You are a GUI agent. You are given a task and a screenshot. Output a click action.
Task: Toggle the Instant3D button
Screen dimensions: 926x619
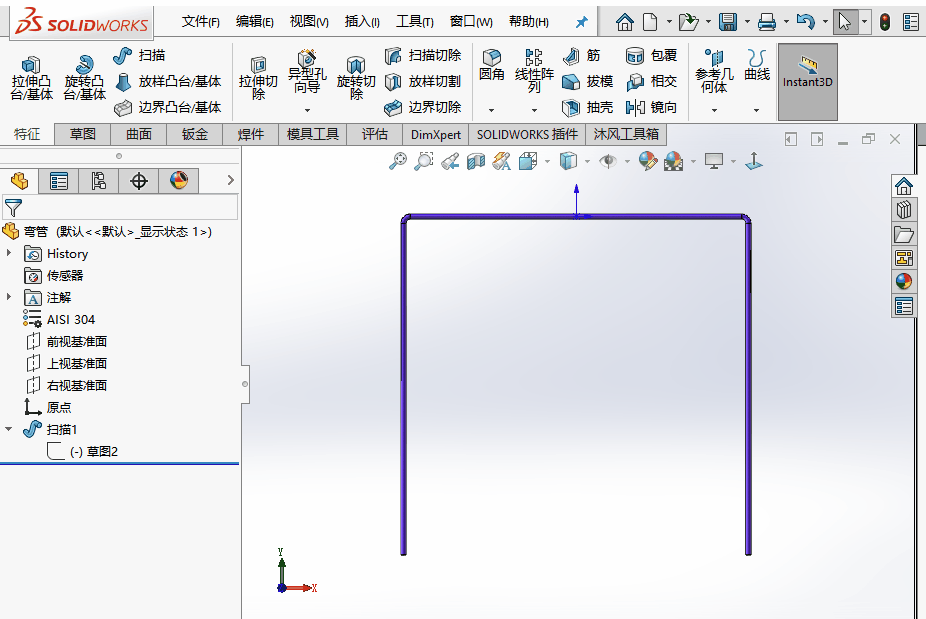[x=807, y=82]
